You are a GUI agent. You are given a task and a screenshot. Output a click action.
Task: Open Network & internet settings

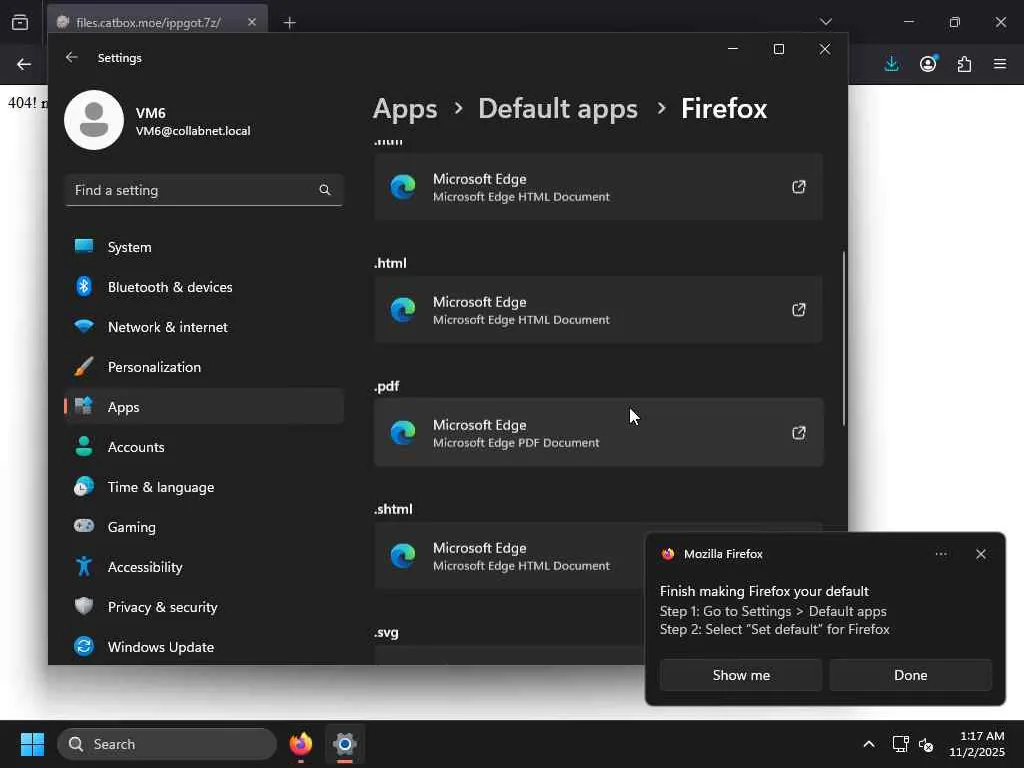coord(204,327)
